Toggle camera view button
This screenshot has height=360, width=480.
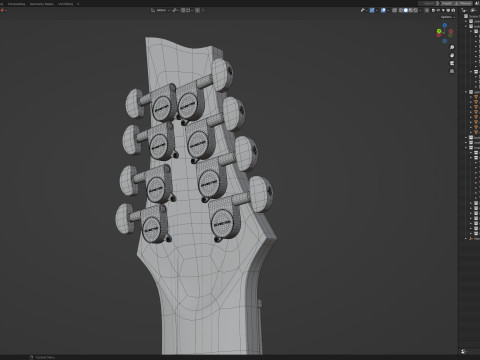tap(452, 63)
